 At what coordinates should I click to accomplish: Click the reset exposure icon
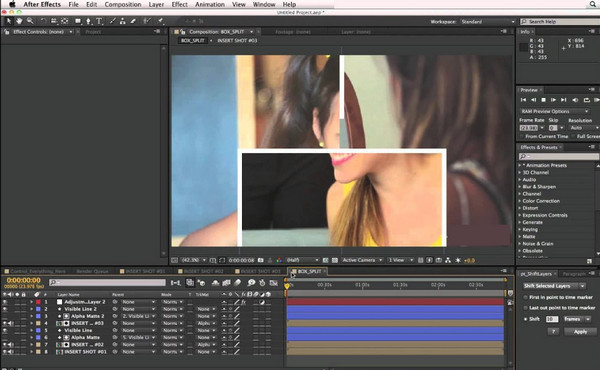pos(458,260)
